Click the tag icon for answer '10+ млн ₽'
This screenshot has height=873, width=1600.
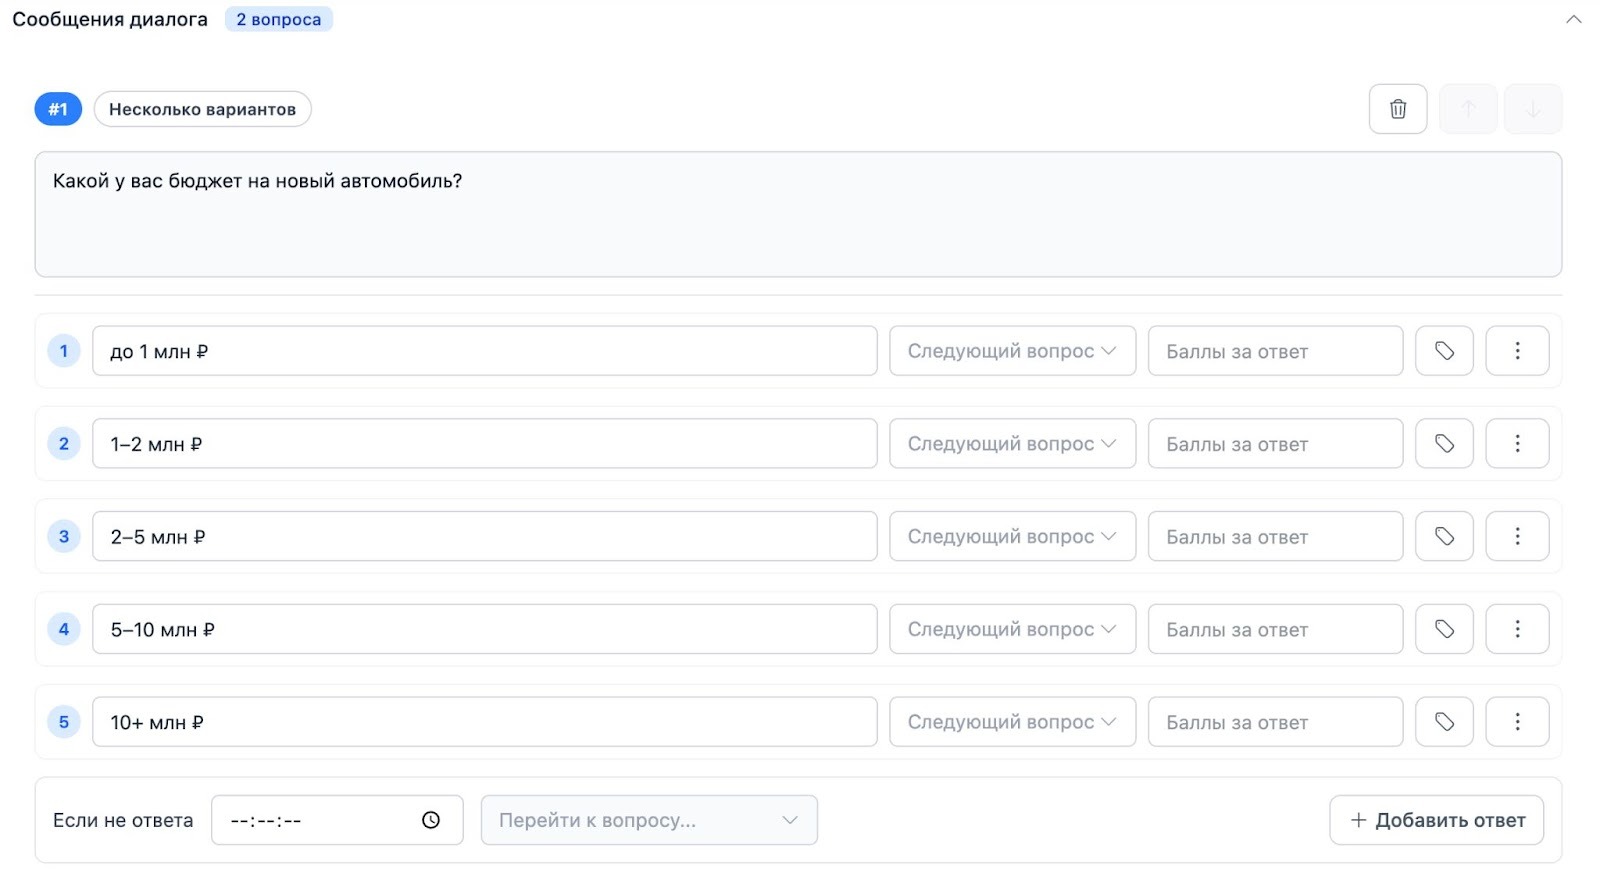(x=1444, y=722)
